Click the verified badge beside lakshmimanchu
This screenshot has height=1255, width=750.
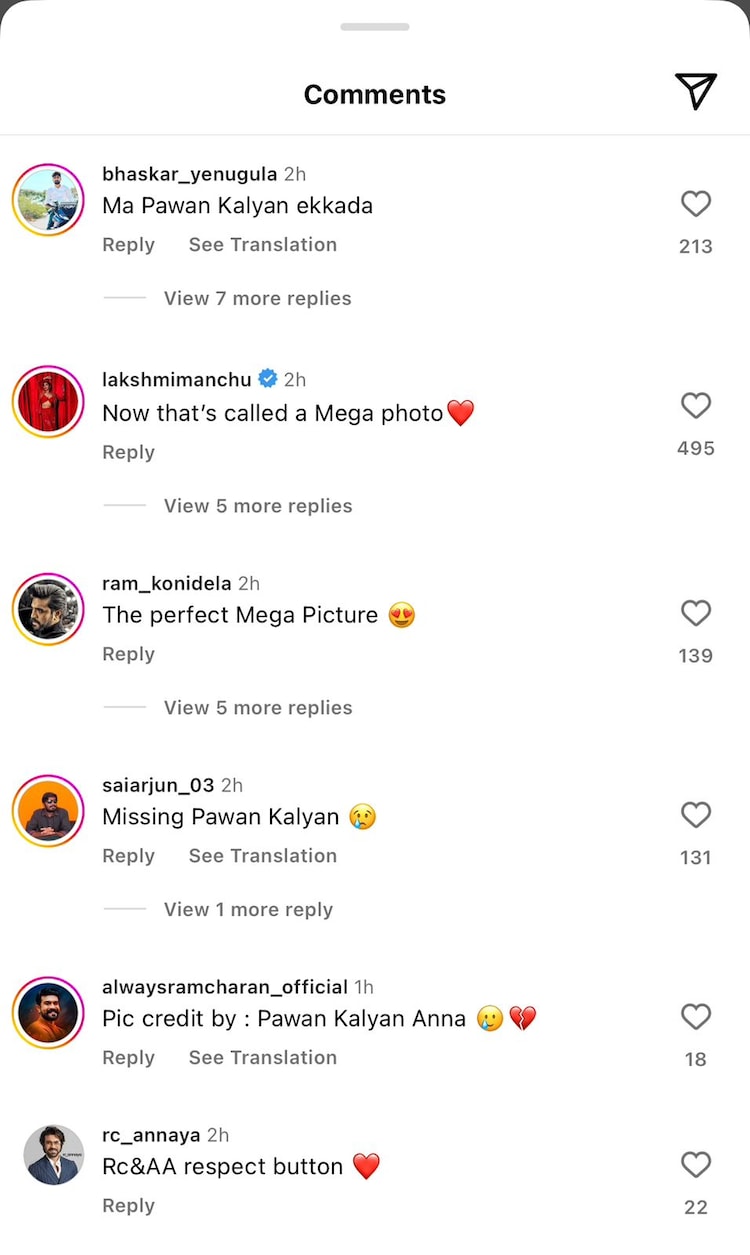(x=267, y=378)
